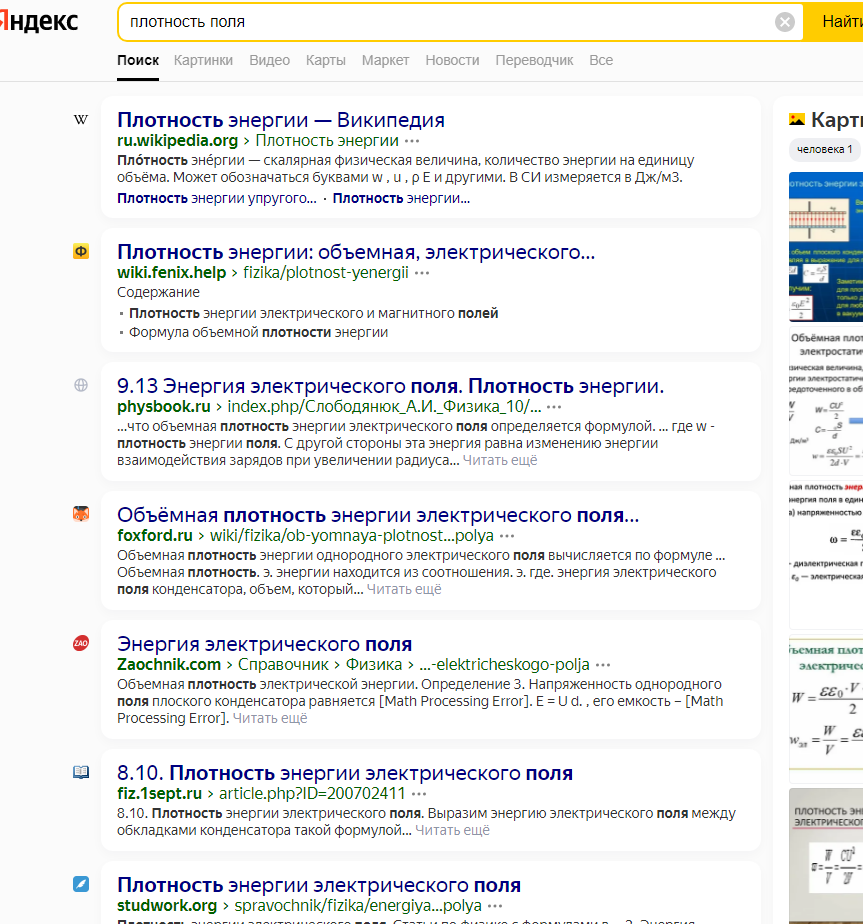The height and width of the screenshot is (924, 863).
Task: Switch to the Маркет tab
Action: pyautogui.click(x=386, y=60)
